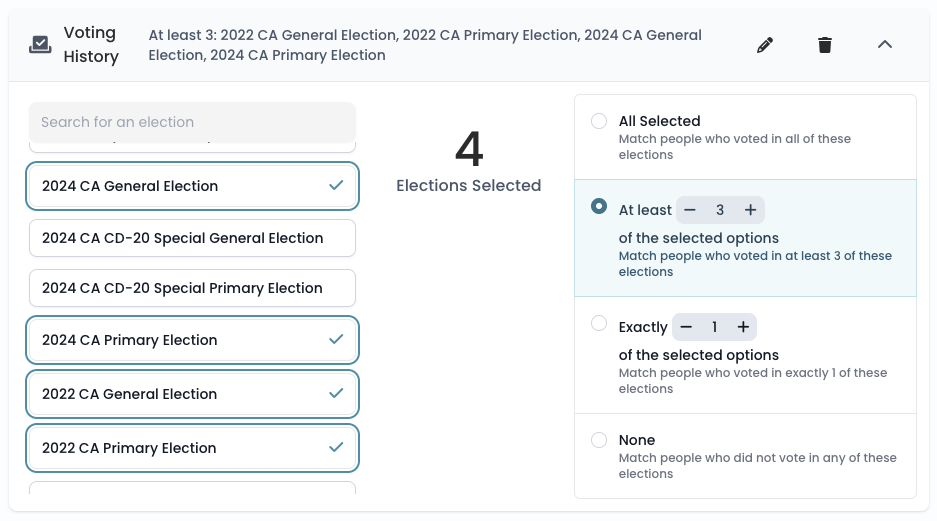Increase the At least count with plus

click(750, 210)
